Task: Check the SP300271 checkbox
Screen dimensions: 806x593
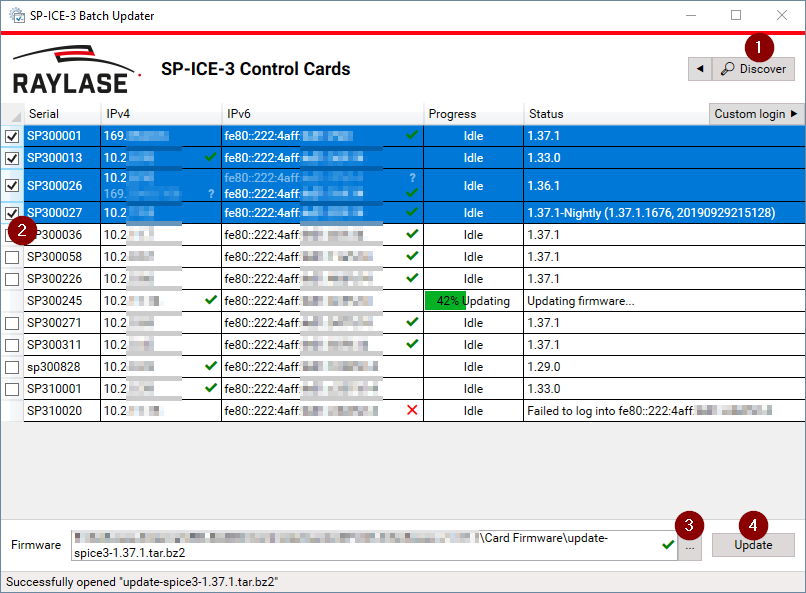Action: 12,323
